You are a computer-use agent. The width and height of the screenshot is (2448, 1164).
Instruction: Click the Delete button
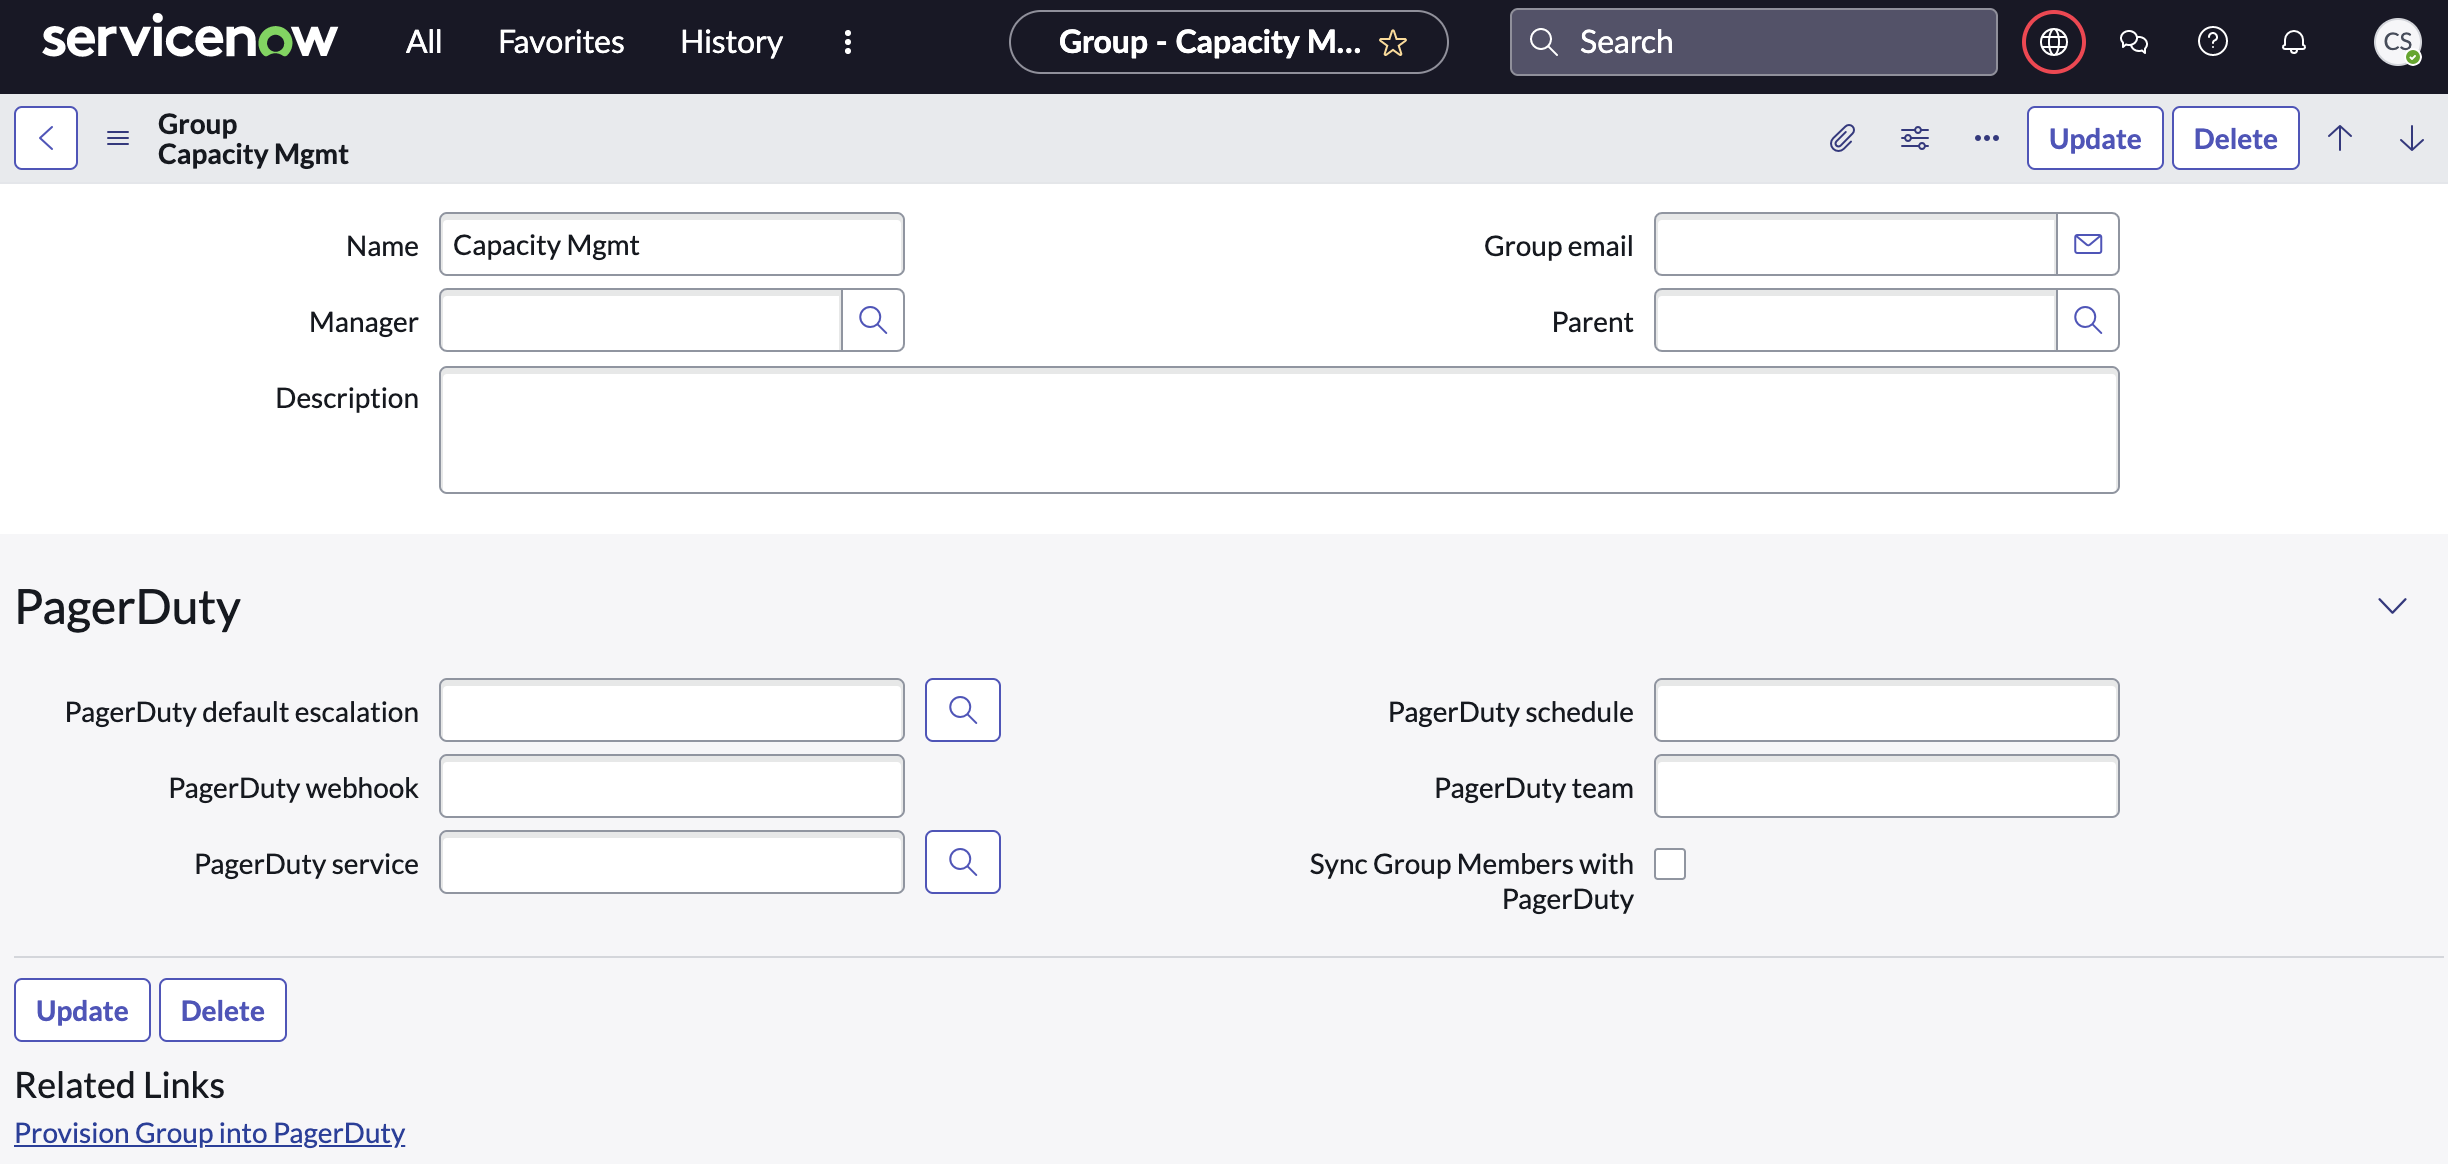coord(2236,139)
